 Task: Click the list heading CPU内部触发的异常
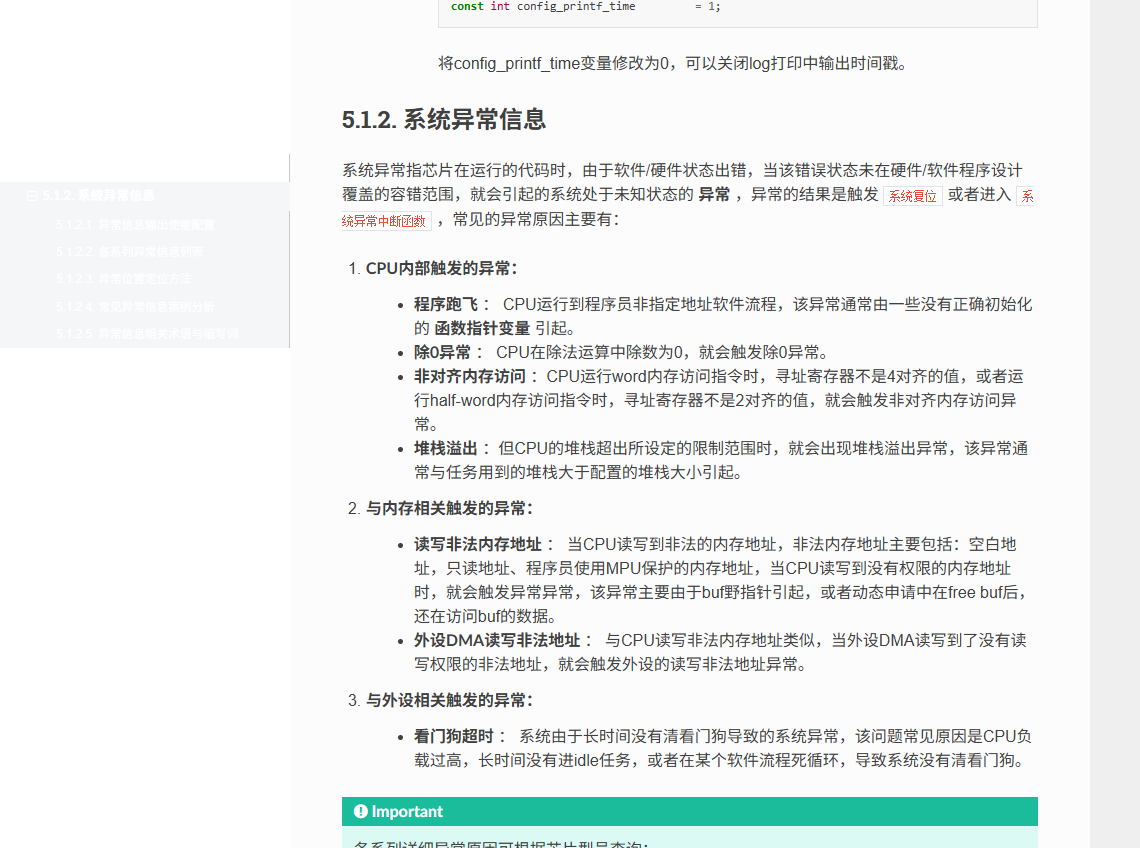click(x=441, y=268)
